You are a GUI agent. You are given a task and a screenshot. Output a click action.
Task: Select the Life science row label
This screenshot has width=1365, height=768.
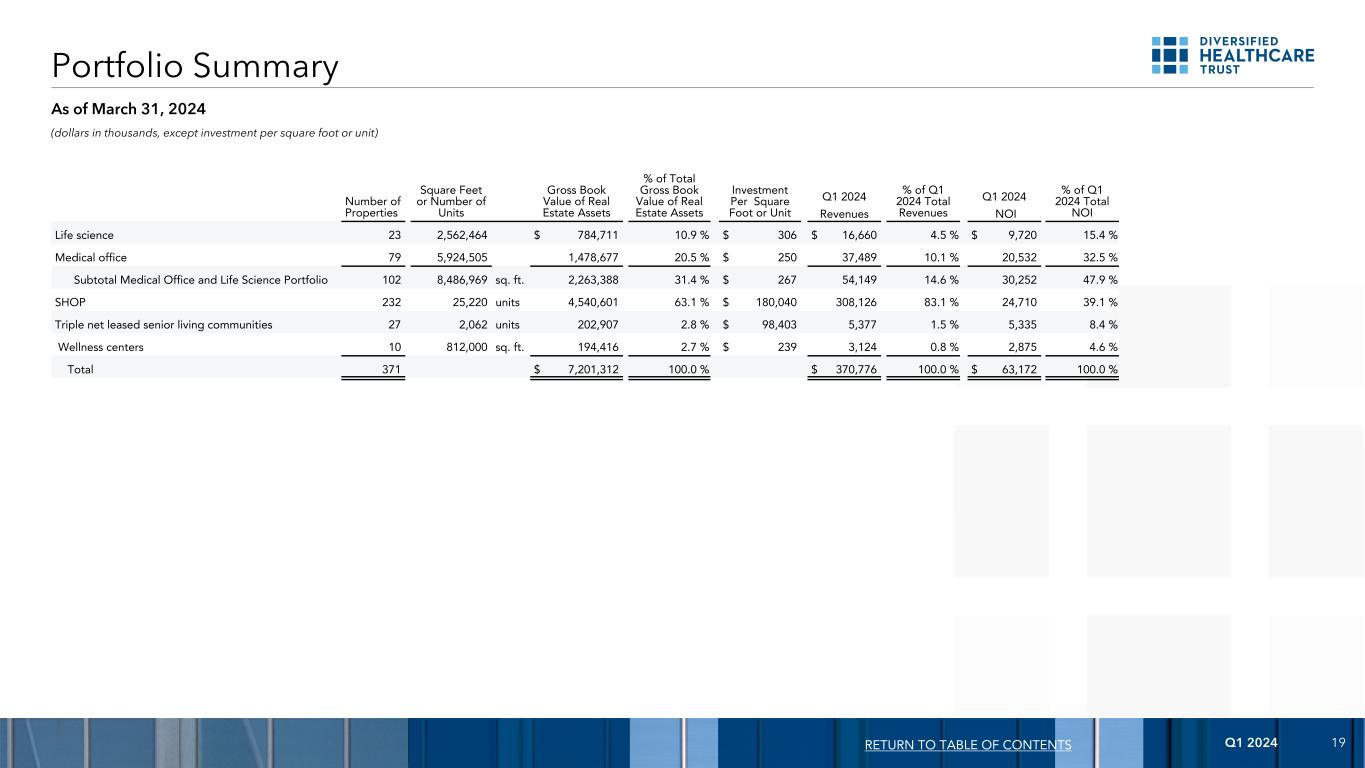pos(84,235)
